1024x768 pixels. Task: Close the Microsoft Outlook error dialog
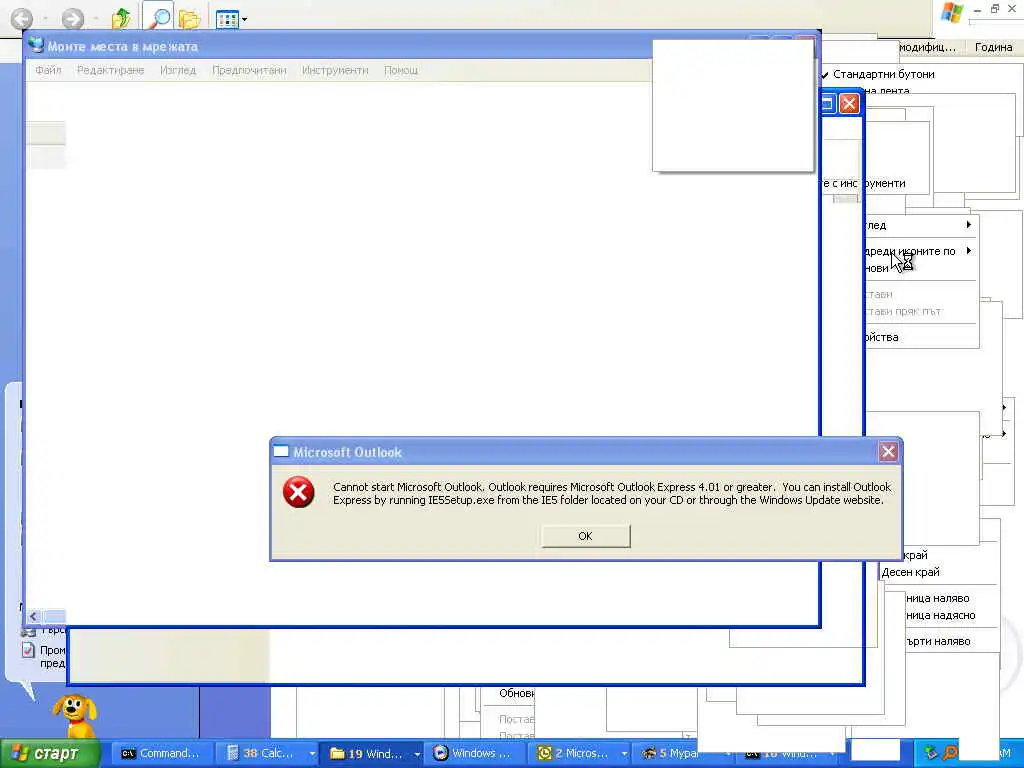pos(888,451)
